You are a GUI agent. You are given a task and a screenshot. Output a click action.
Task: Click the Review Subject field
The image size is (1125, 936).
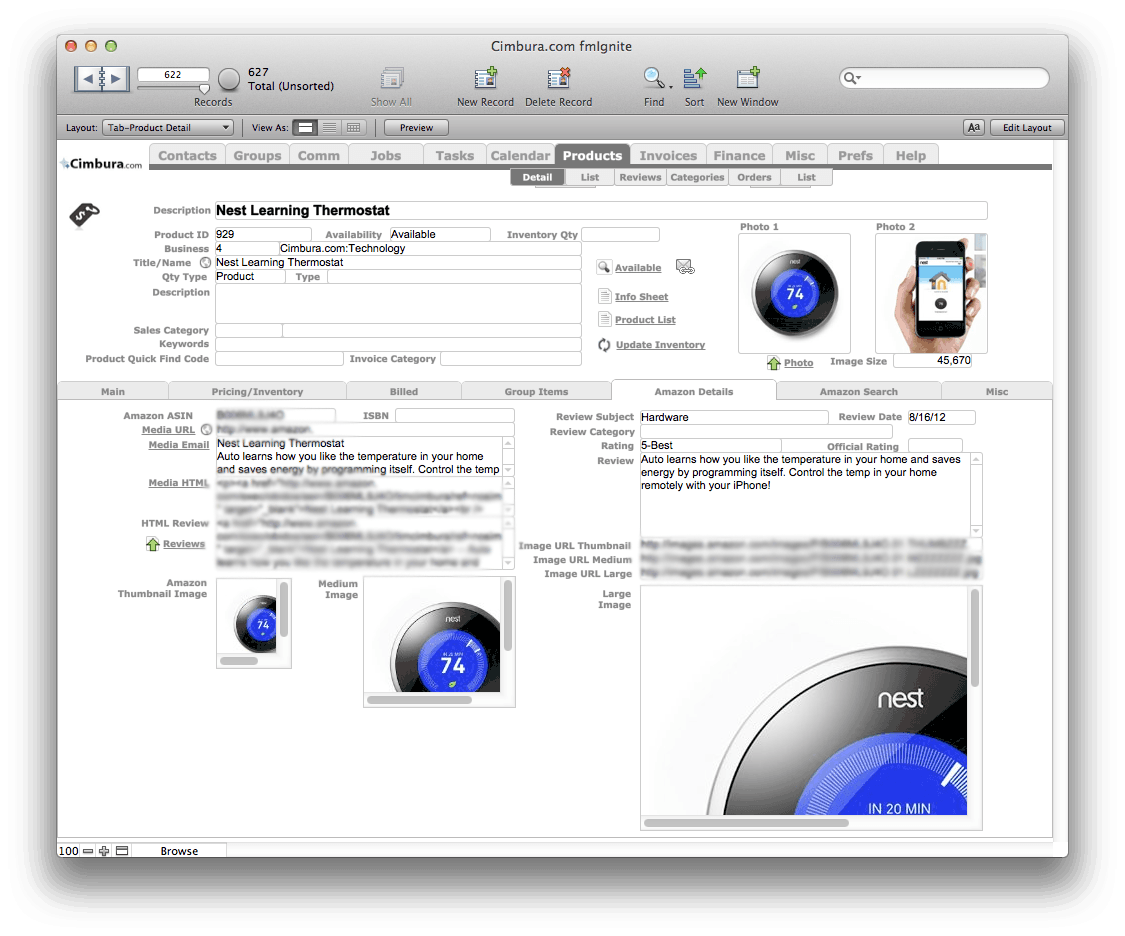pyautogui.click(x=734, y=417)
